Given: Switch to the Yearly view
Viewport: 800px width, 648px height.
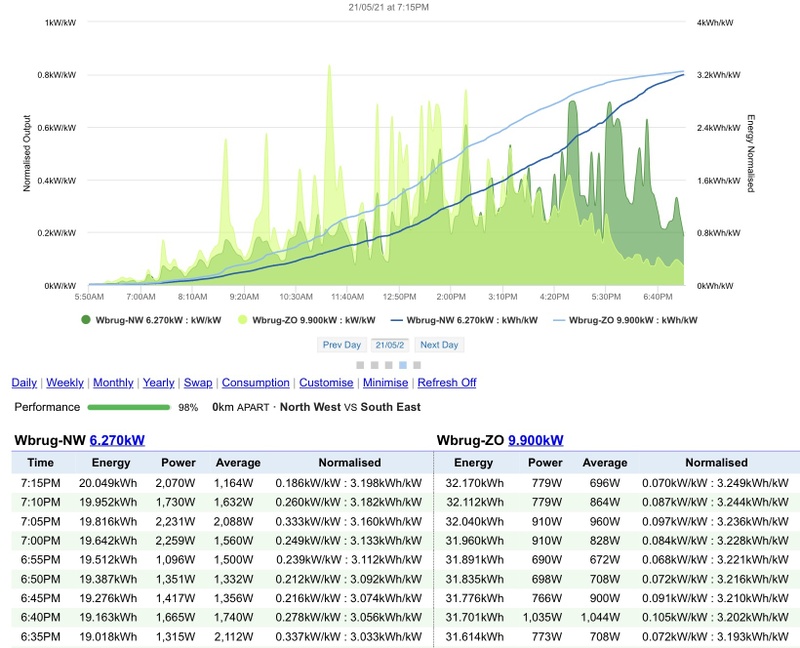Looking at the screenshot, I should click(x=158, y=383).
